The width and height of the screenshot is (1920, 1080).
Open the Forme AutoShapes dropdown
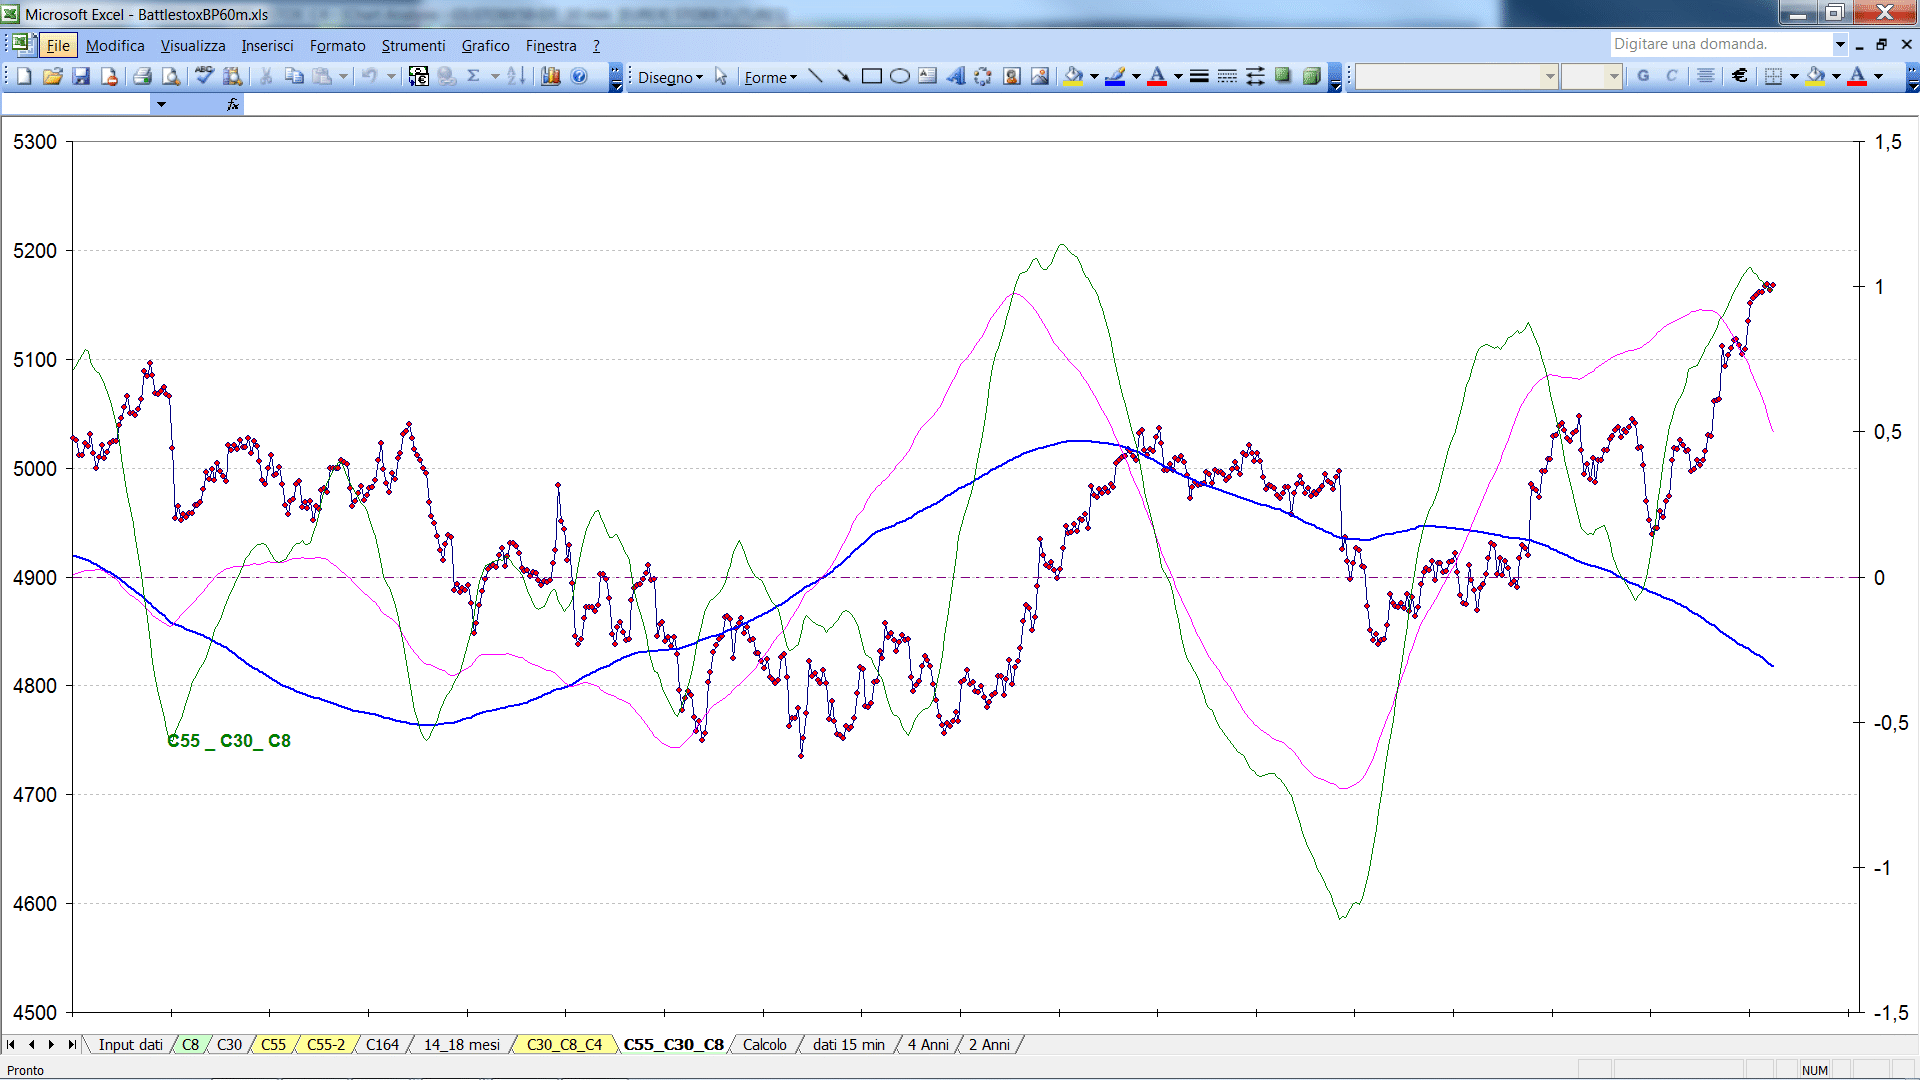770,77
